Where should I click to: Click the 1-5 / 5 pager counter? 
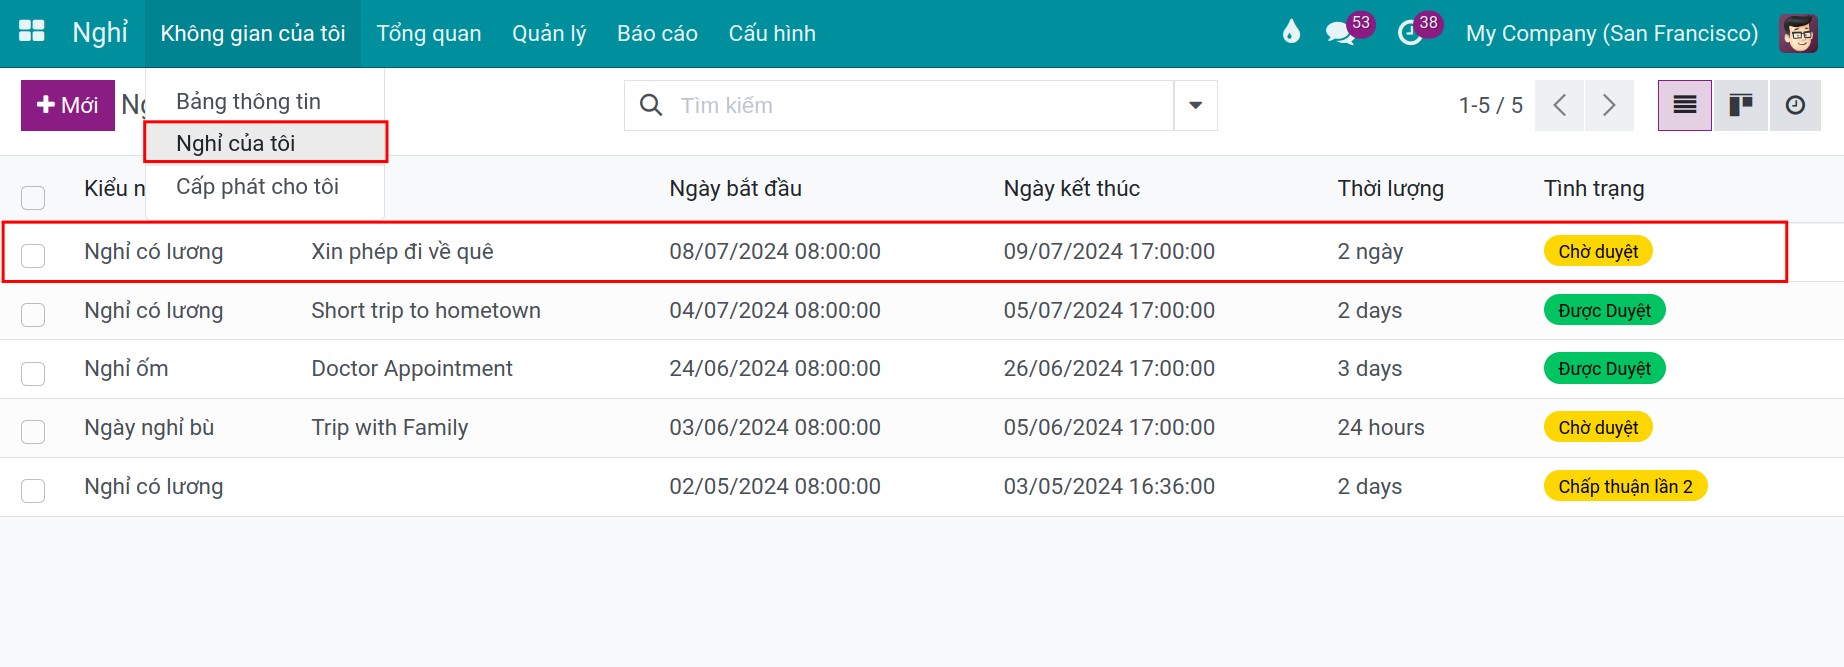[x=1490, y=105]
